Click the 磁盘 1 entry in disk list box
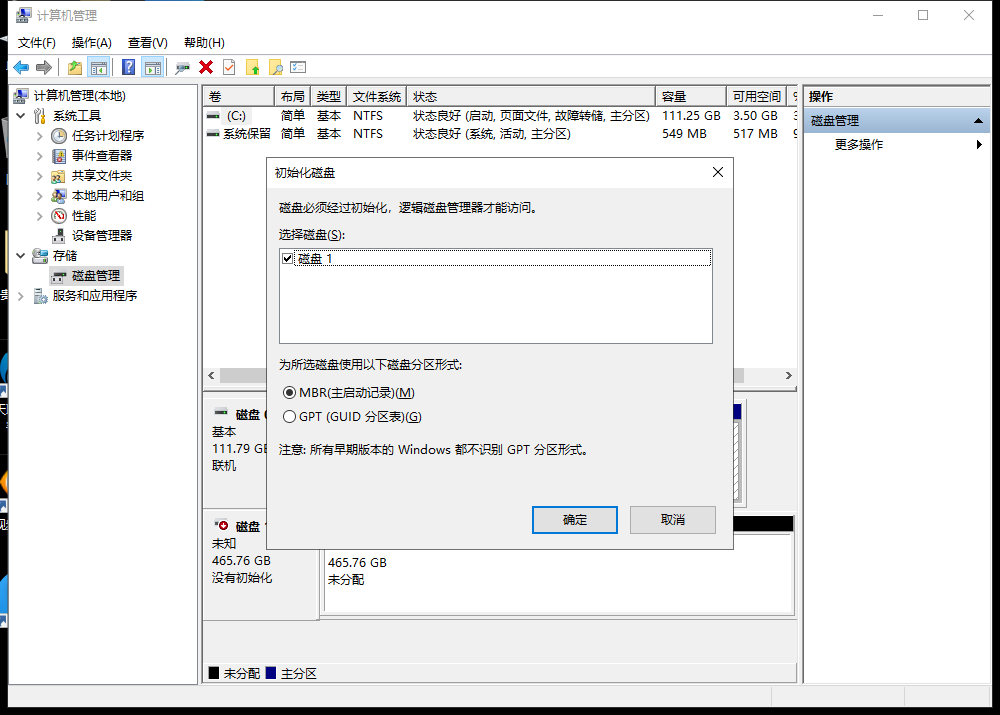Viewport: 1000px width, 715px height. [502, 258]
